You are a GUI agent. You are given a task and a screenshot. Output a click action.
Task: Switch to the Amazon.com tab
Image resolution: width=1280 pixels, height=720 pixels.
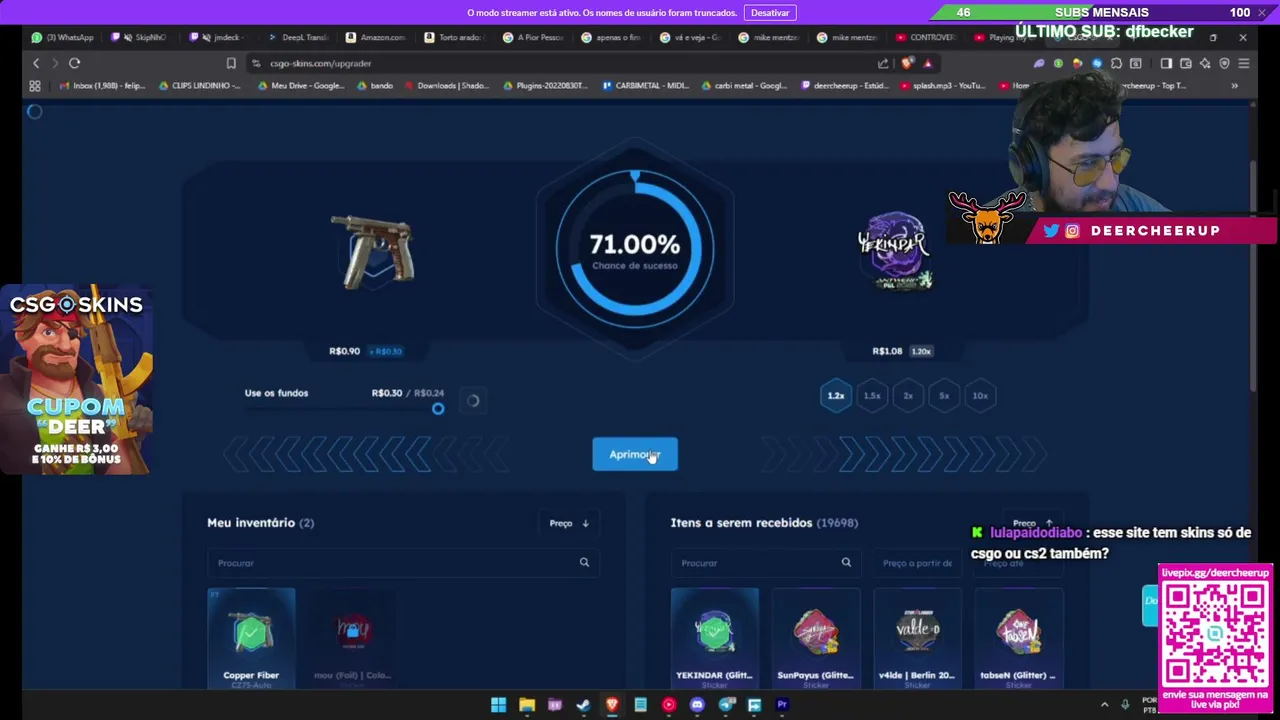[376, 37]
